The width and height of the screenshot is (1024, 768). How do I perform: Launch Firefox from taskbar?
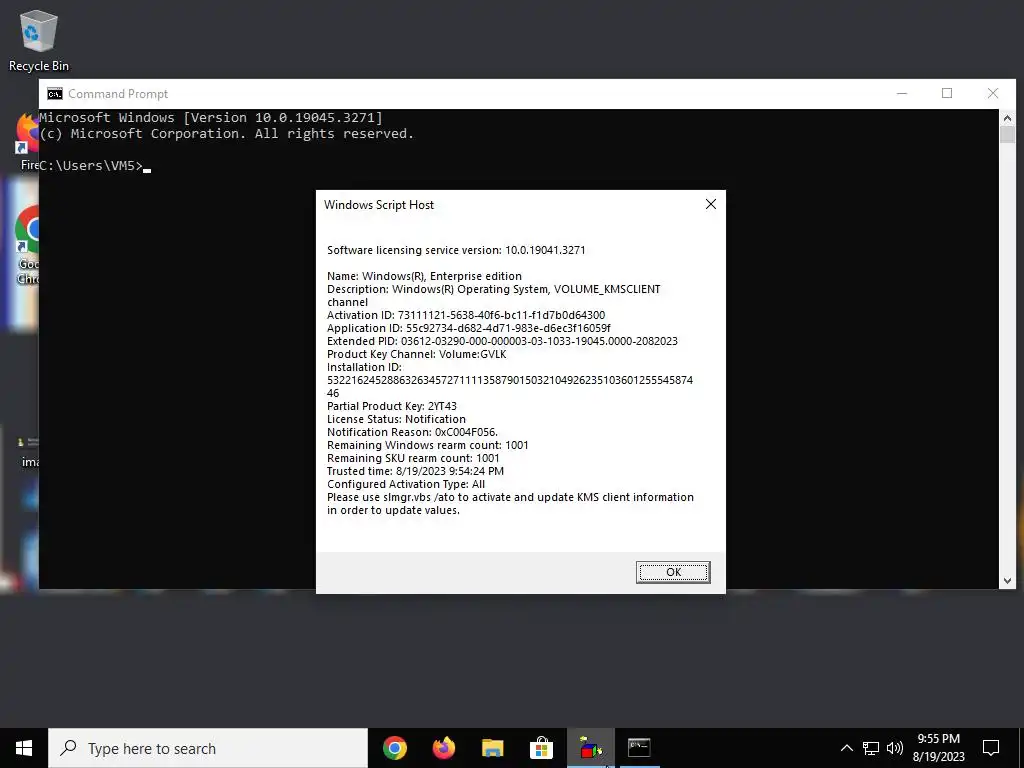click(444, 748)
